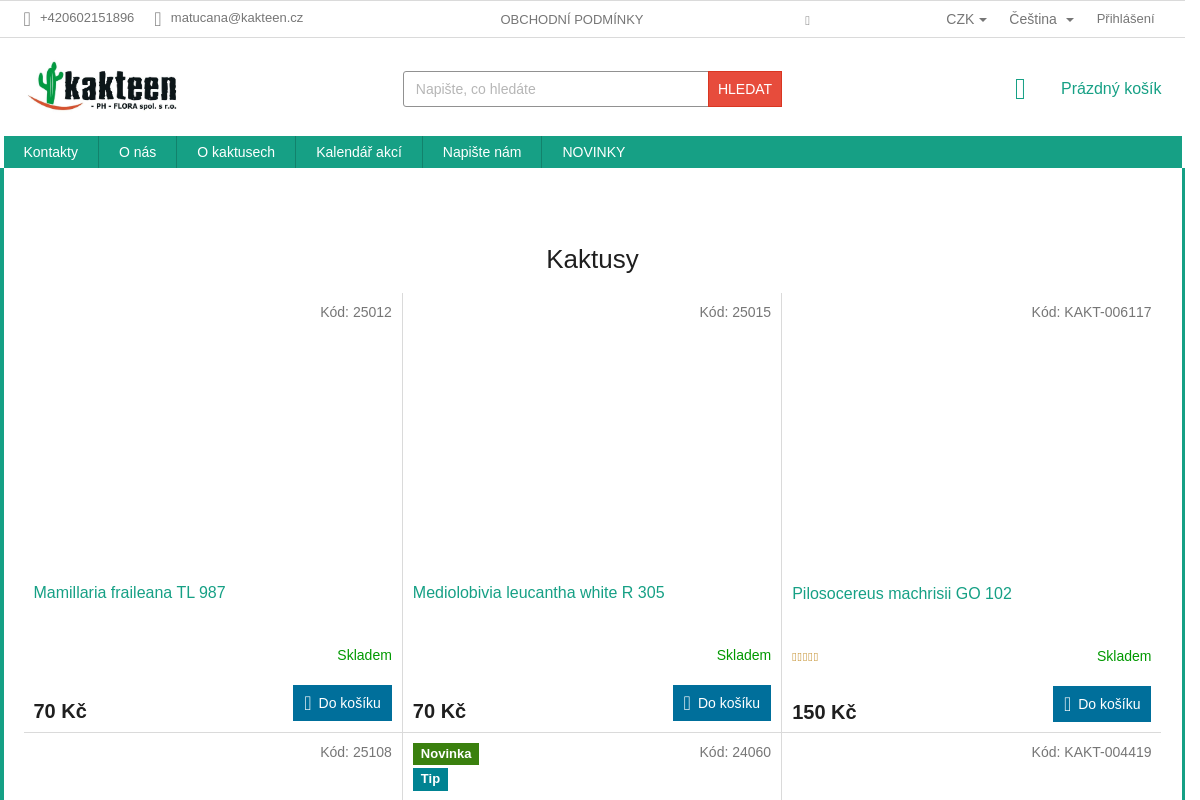Click the envelope icon beside matucana@kakteen.cz

[x=158, y=19]
